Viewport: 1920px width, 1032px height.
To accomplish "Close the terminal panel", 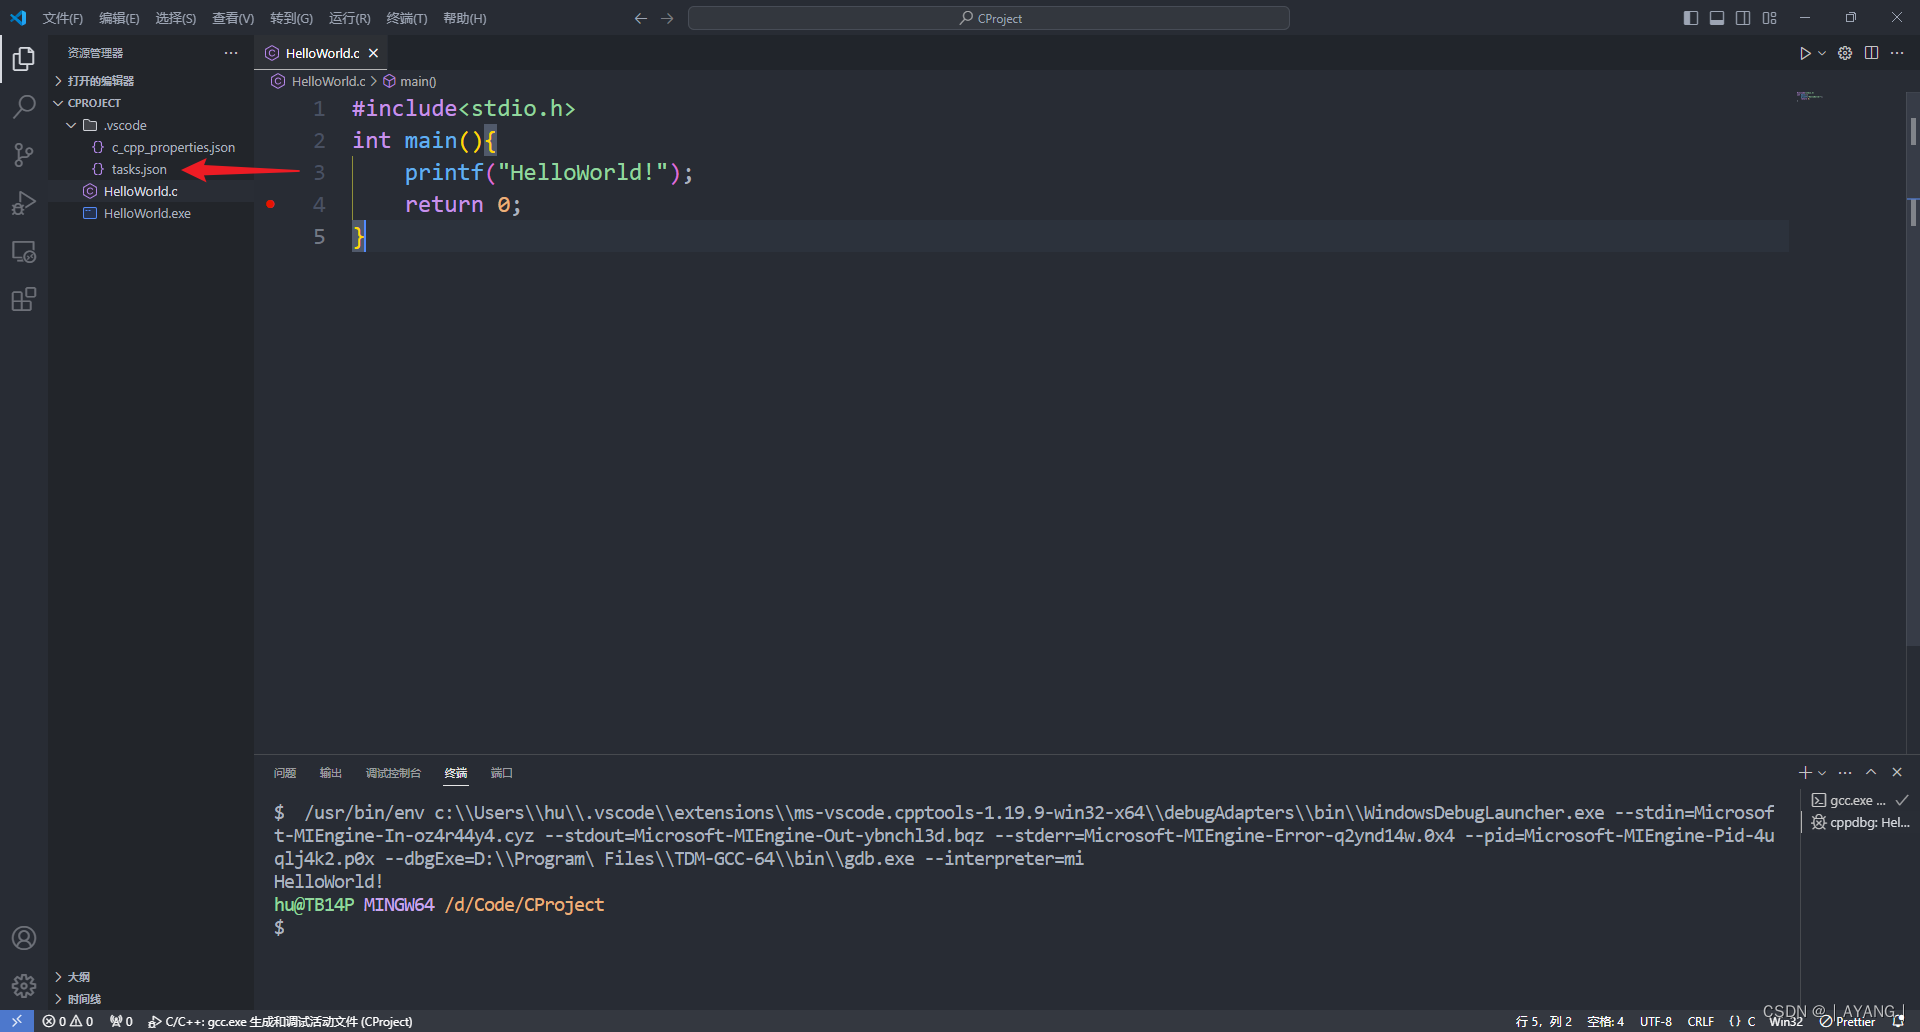I will [x=1897, y=773].
